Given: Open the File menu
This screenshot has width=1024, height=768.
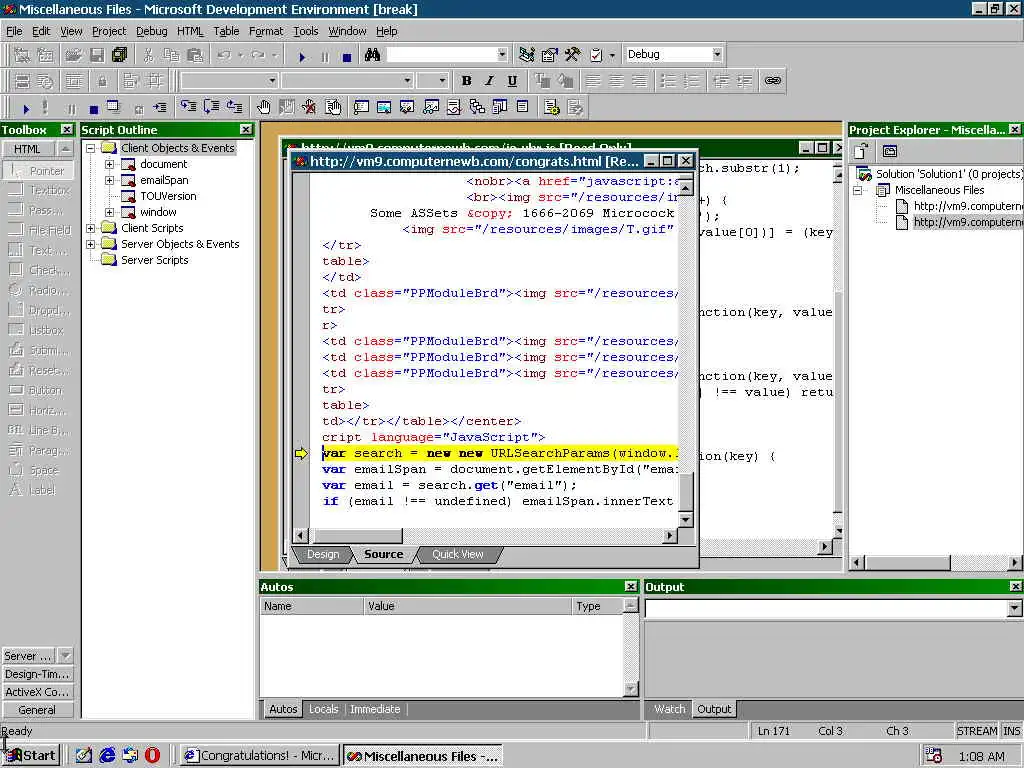Looking at the screenshot, I should coord(14,31).
